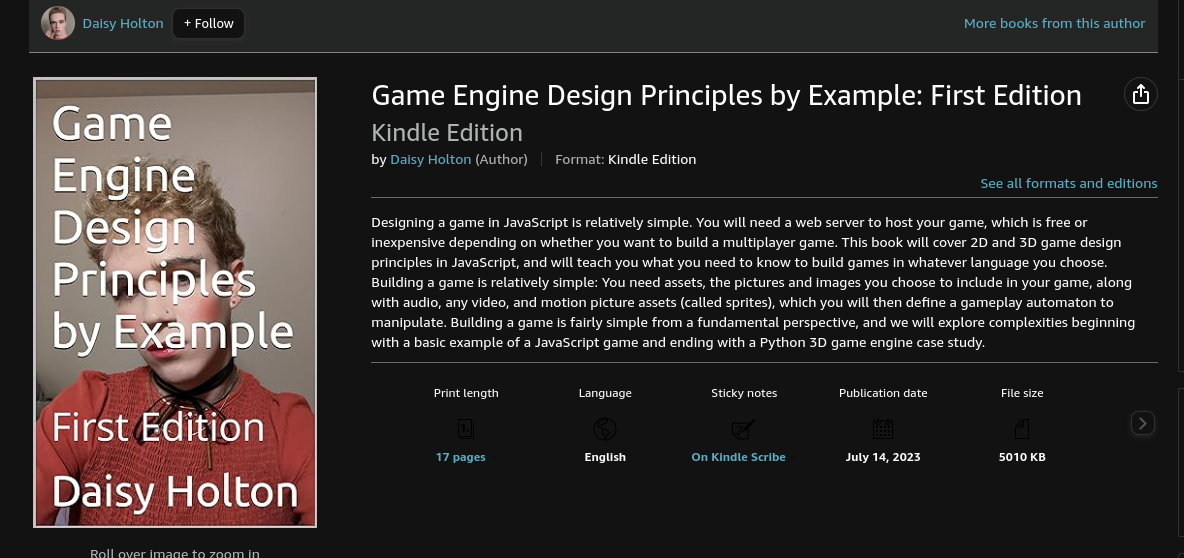The width and height of the screenshot is (1184, 558).
Task: Click the 5010 KB value
Action: 1022,457
